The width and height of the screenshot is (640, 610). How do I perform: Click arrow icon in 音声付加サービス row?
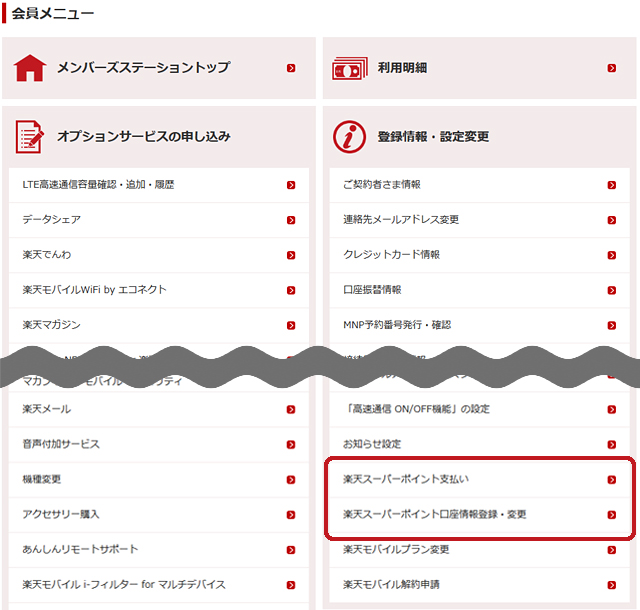point(291,445)
